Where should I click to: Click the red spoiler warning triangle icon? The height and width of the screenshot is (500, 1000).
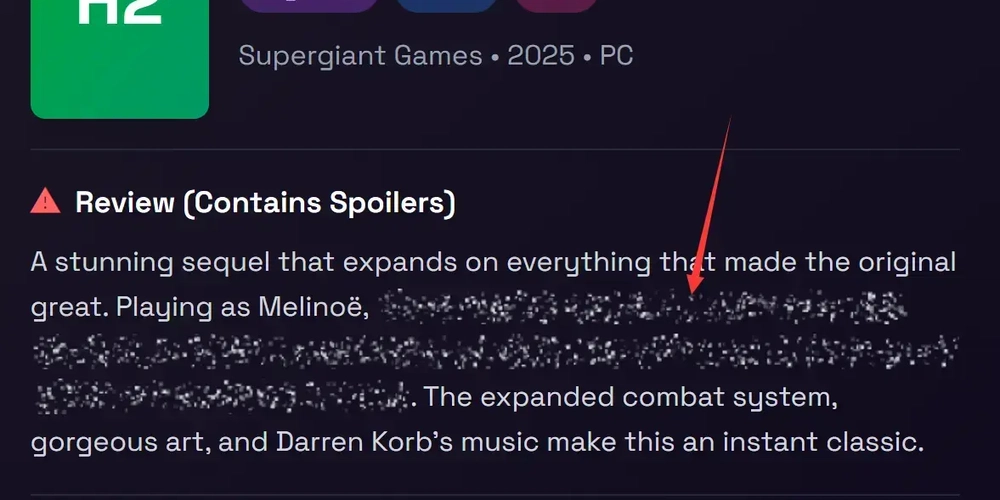[x=45, y=202]
